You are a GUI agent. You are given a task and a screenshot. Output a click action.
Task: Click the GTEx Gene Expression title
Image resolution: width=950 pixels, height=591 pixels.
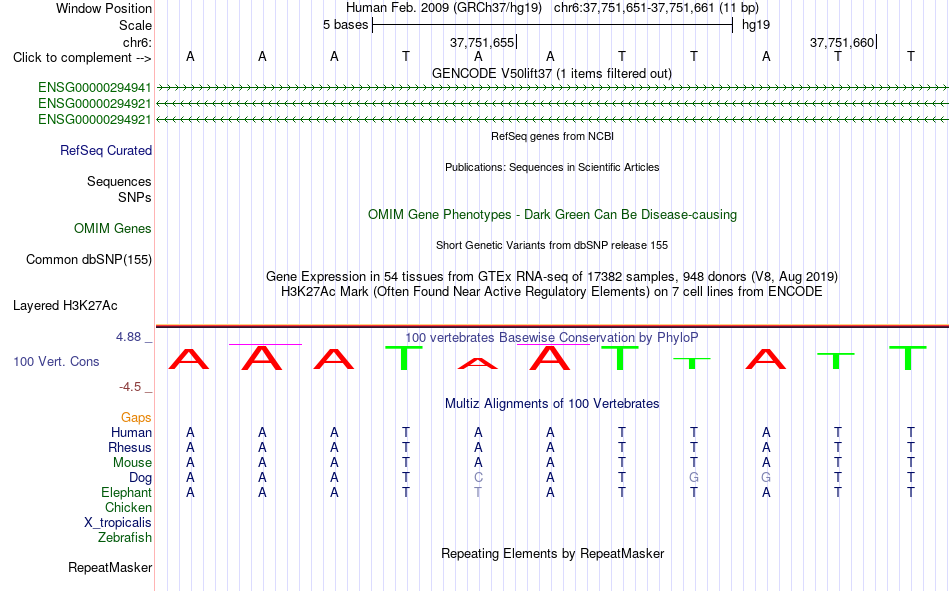551,276
